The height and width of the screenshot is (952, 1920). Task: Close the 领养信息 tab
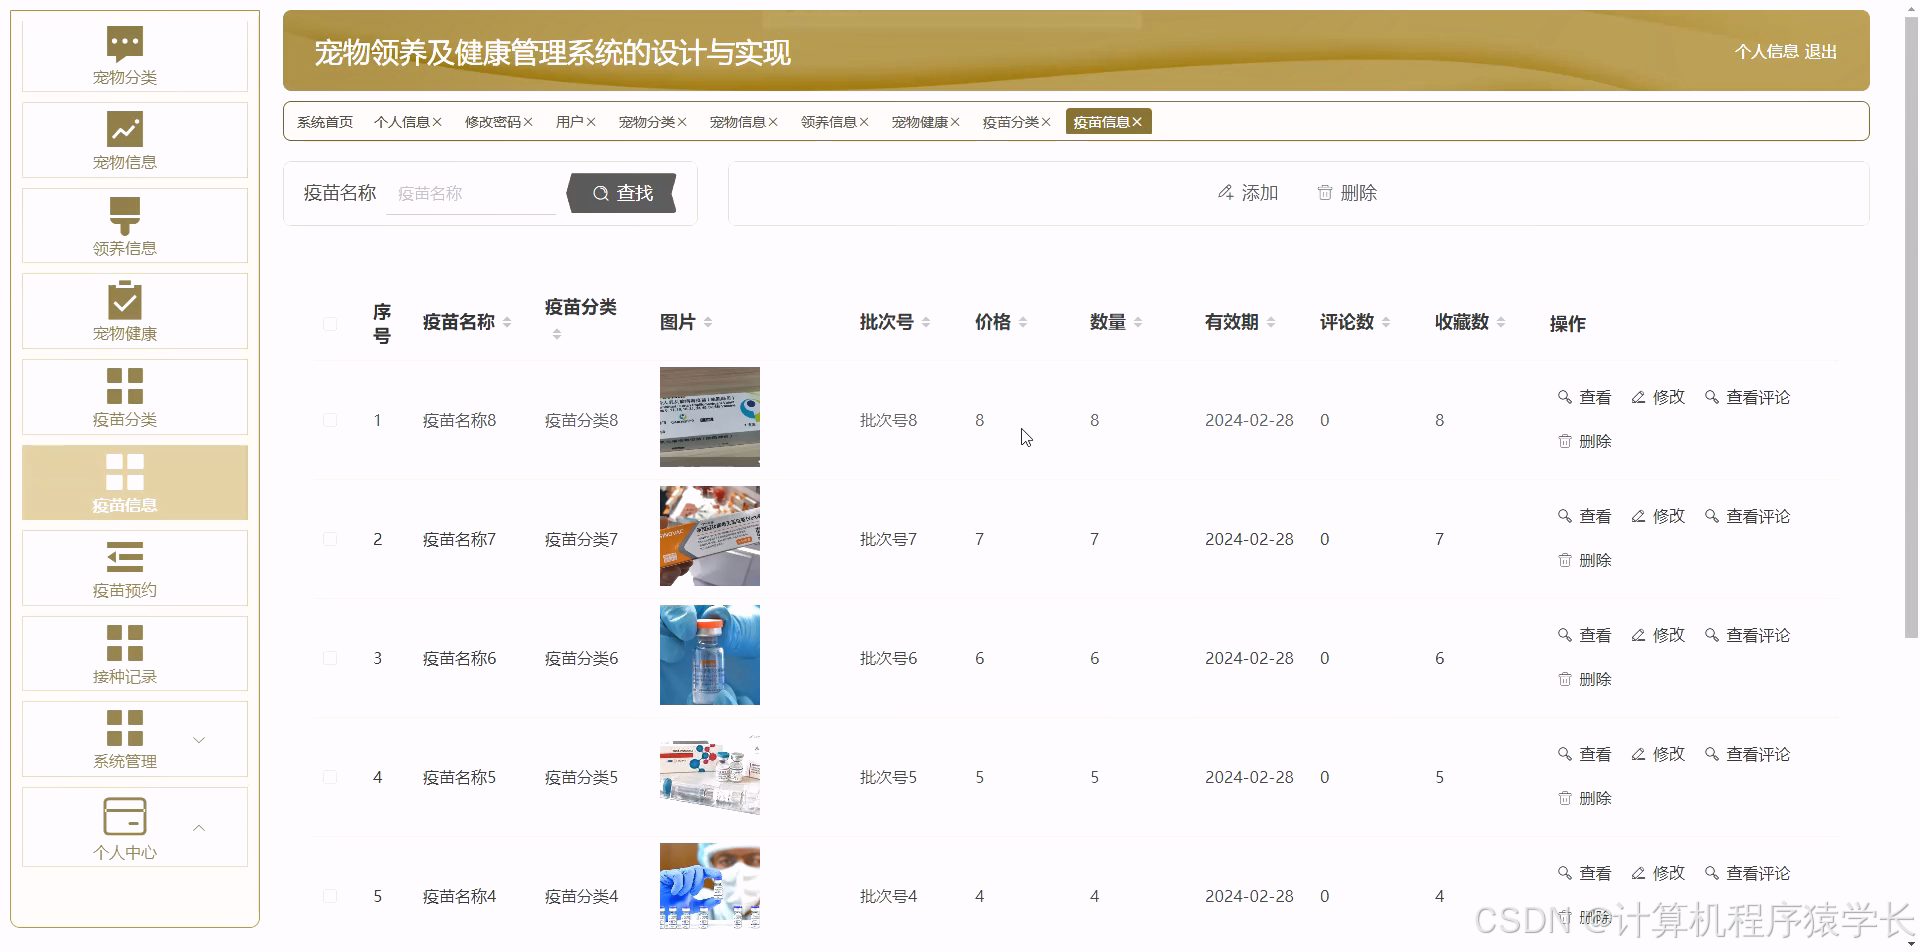tap(864, 122)
